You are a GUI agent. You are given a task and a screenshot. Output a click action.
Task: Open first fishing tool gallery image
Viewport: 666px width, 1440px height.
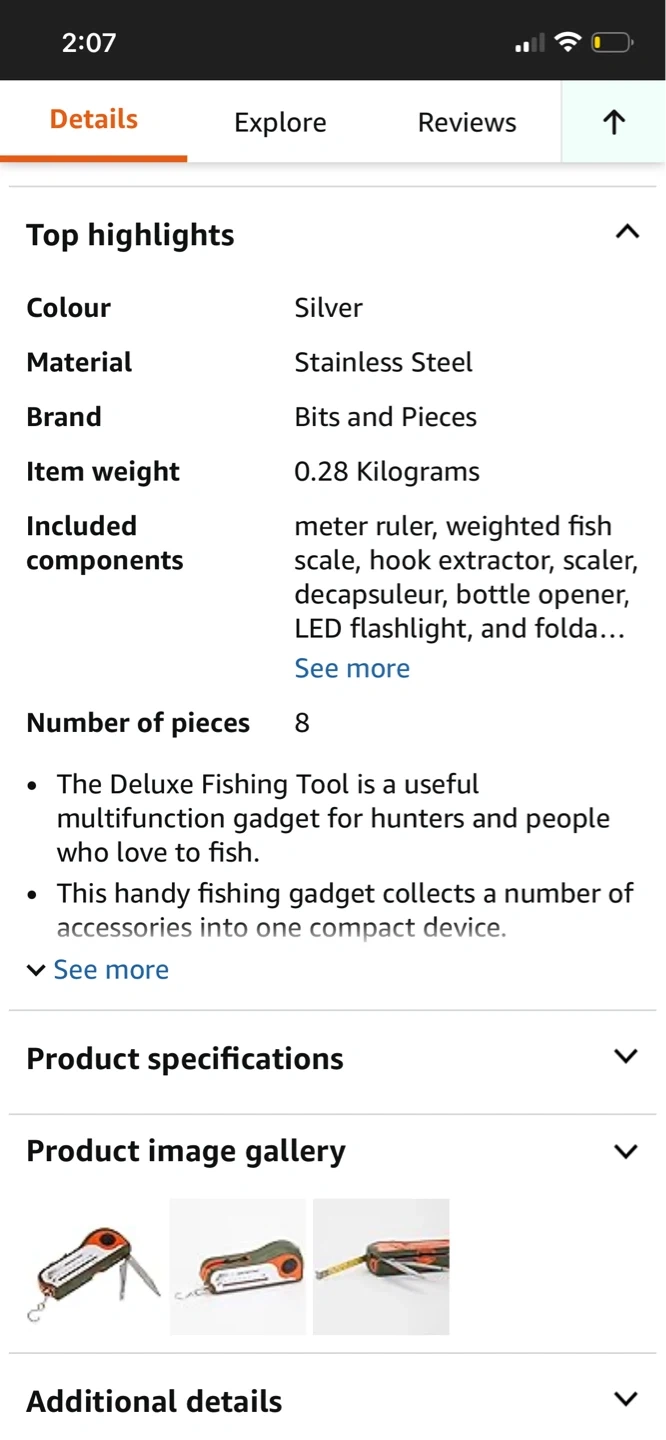[95, 1267]
